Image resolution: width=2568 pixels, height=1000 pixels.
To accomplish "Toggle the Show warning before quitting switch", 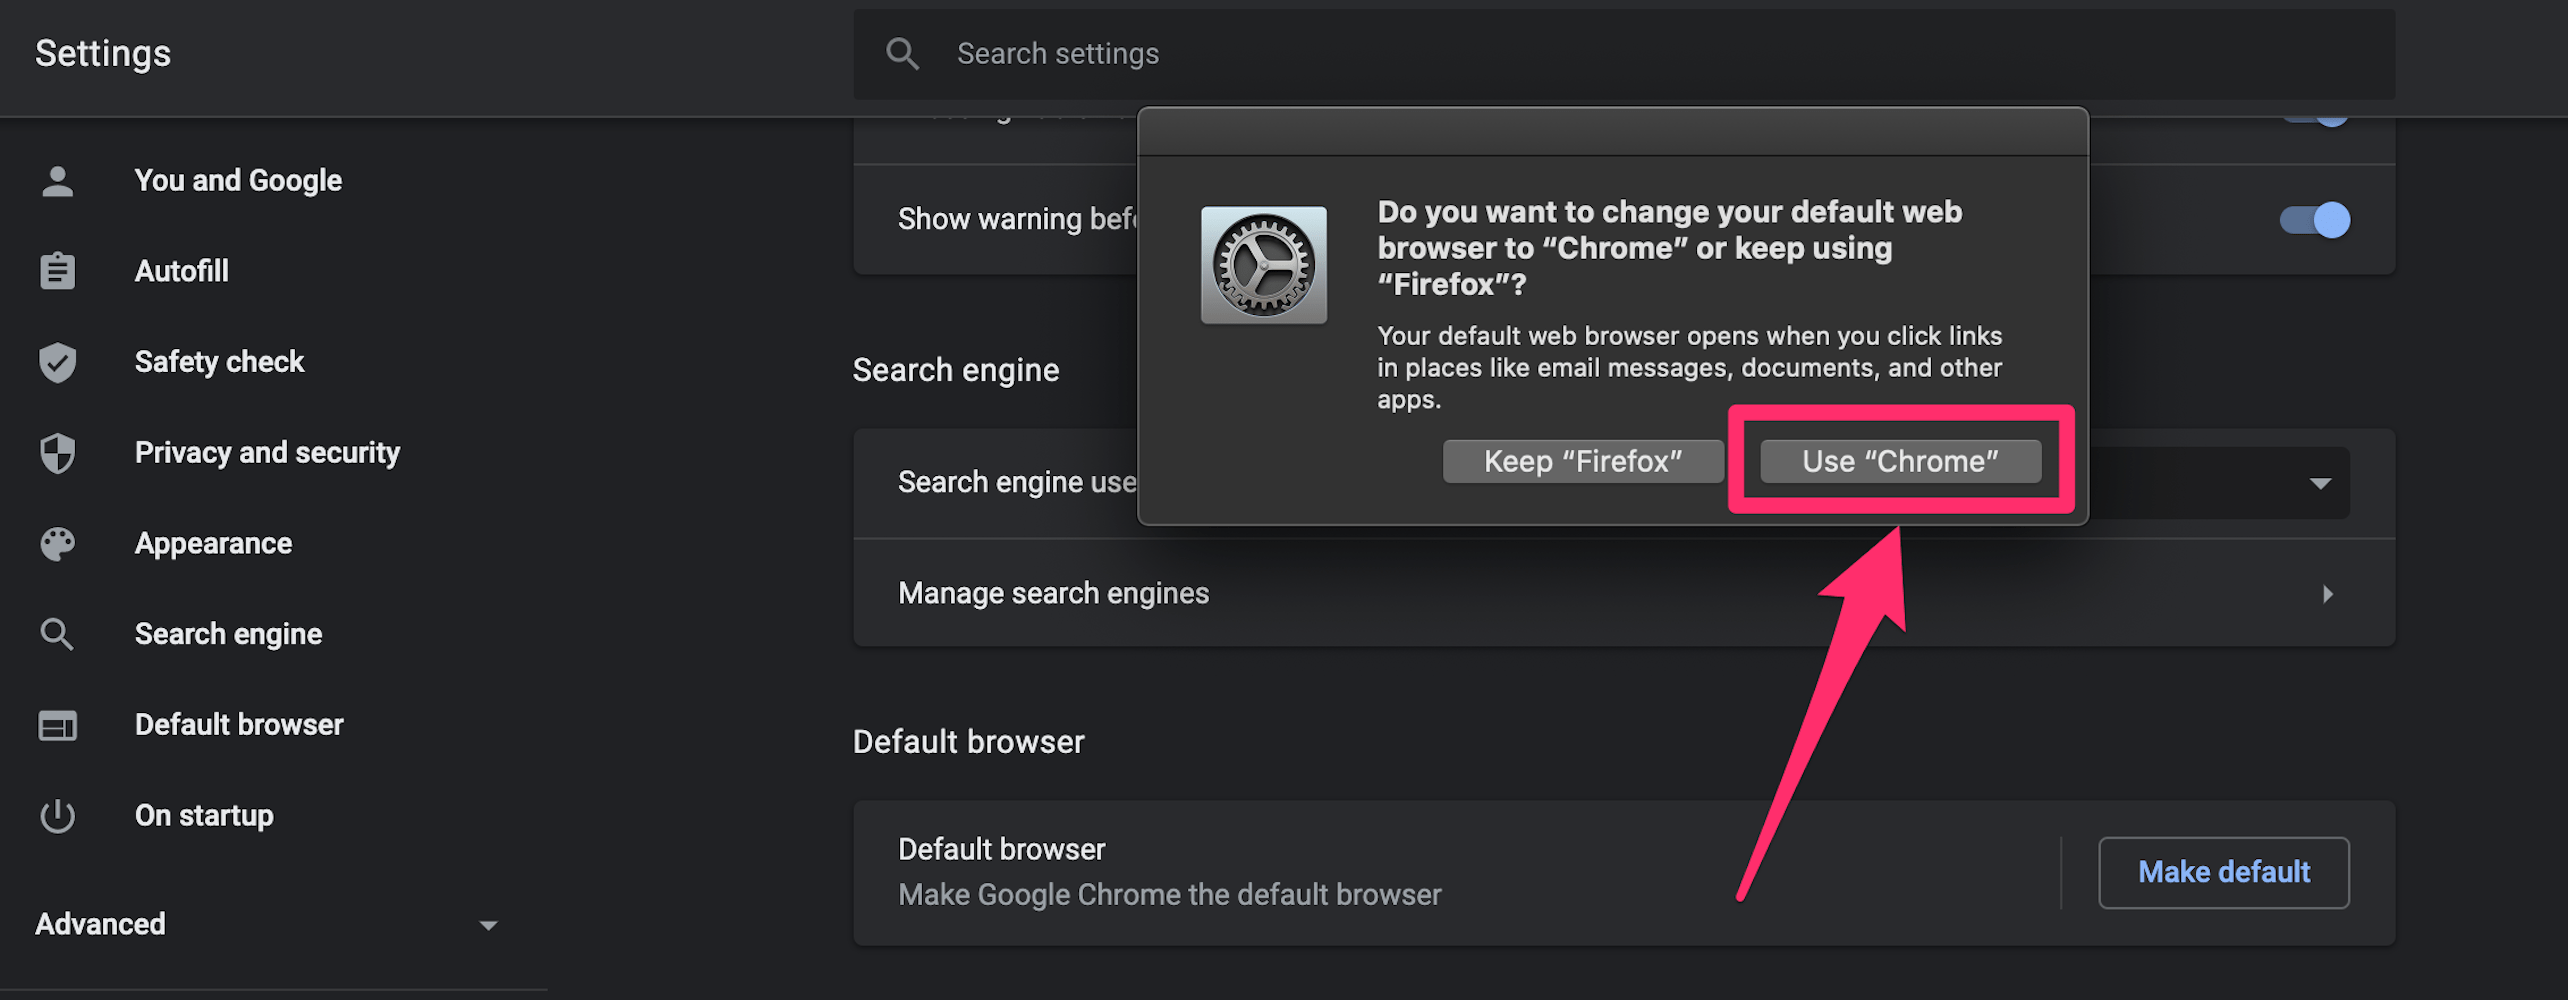I will 2314,220.
